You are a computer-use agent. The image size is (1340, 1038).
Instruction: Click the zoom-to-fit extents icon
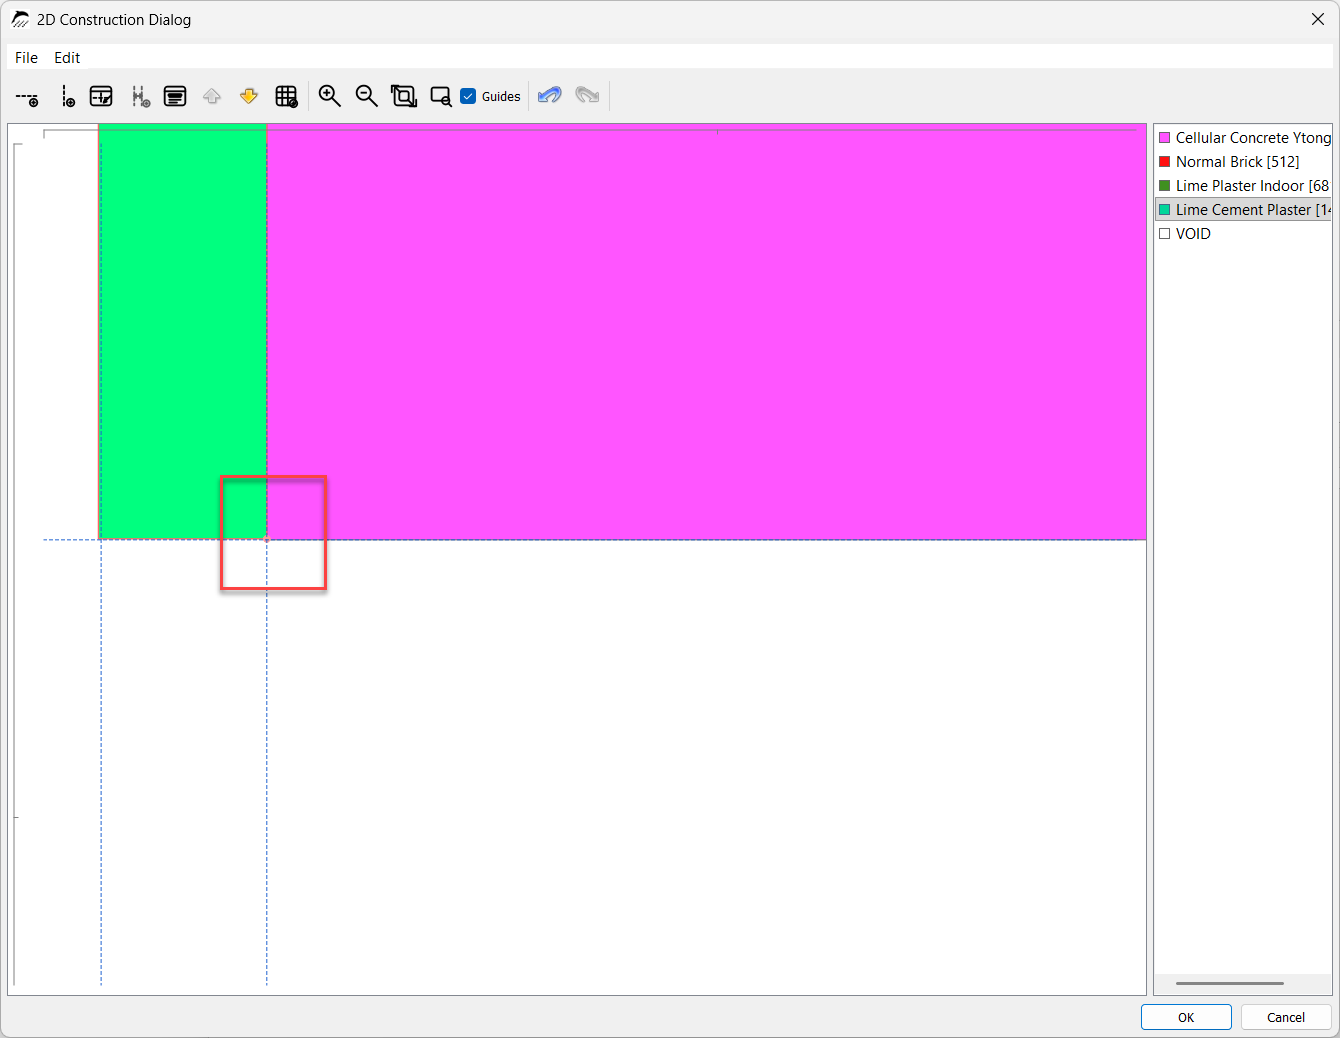click(x=403, y=97)
